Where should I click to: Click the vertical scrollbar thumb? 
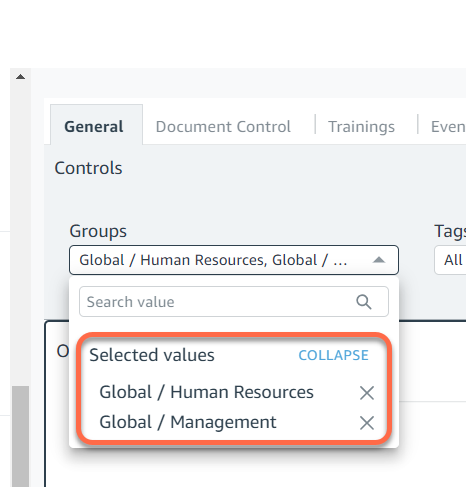point(21,436)
